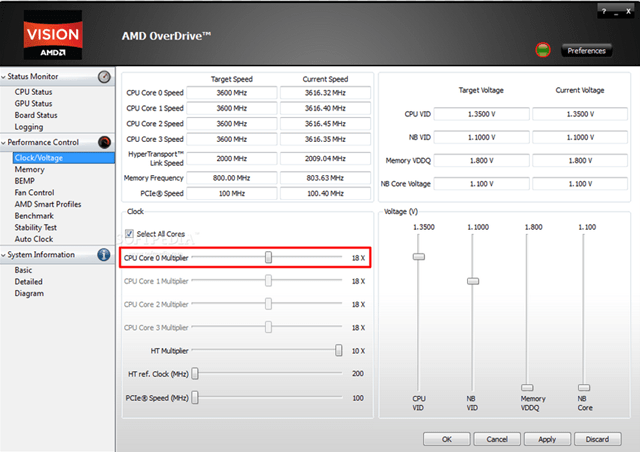
Task: Open the BEMP page
Action: click(x=24, y=181)
